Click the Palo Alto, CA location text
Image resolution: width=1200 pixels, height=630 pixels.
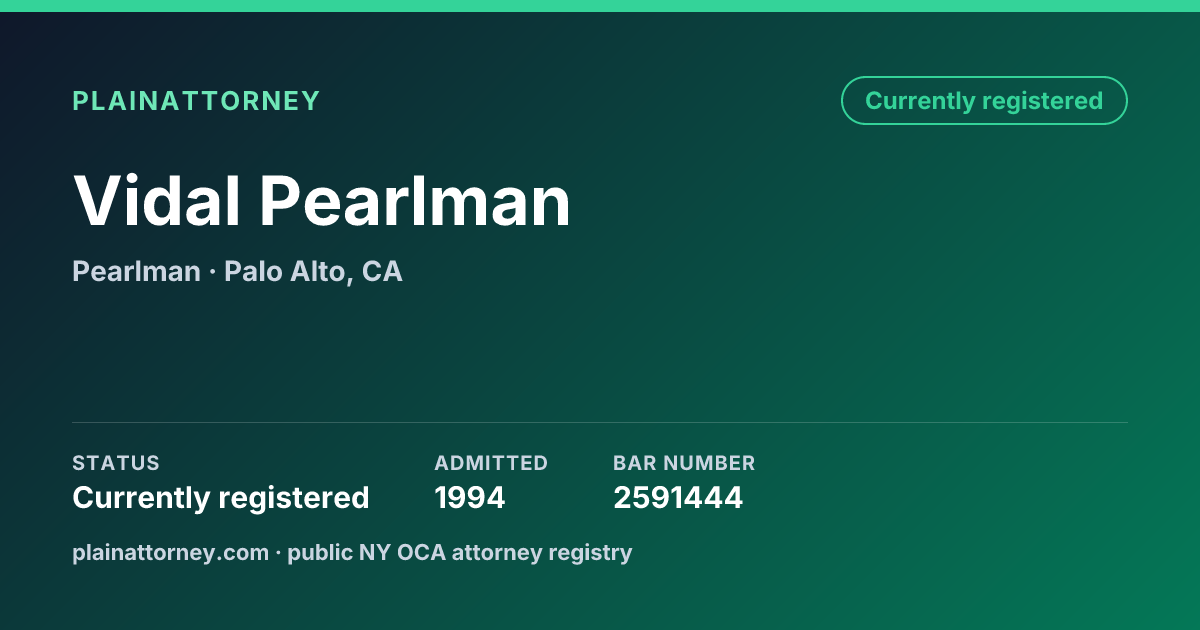click(313, 272)
